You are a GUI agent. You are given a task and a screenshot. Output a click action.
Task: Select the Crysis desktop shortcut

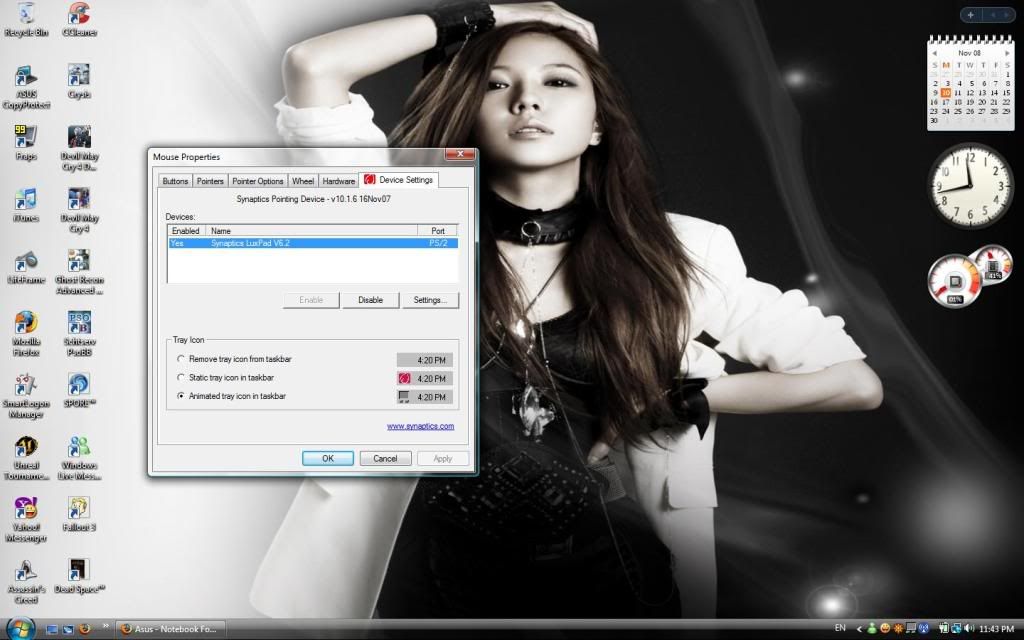coord(79,81)
